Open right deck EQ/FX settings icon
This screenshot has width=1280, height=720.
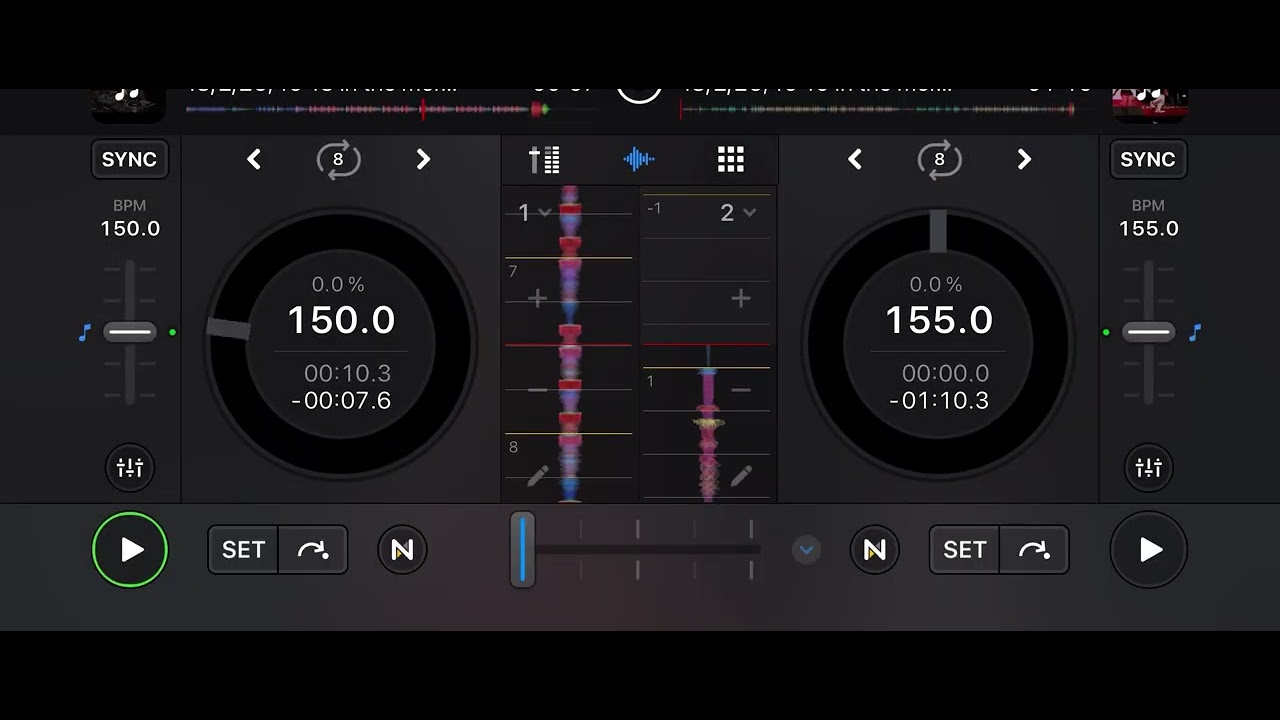pyautogui.click(x=1149, y=467)
